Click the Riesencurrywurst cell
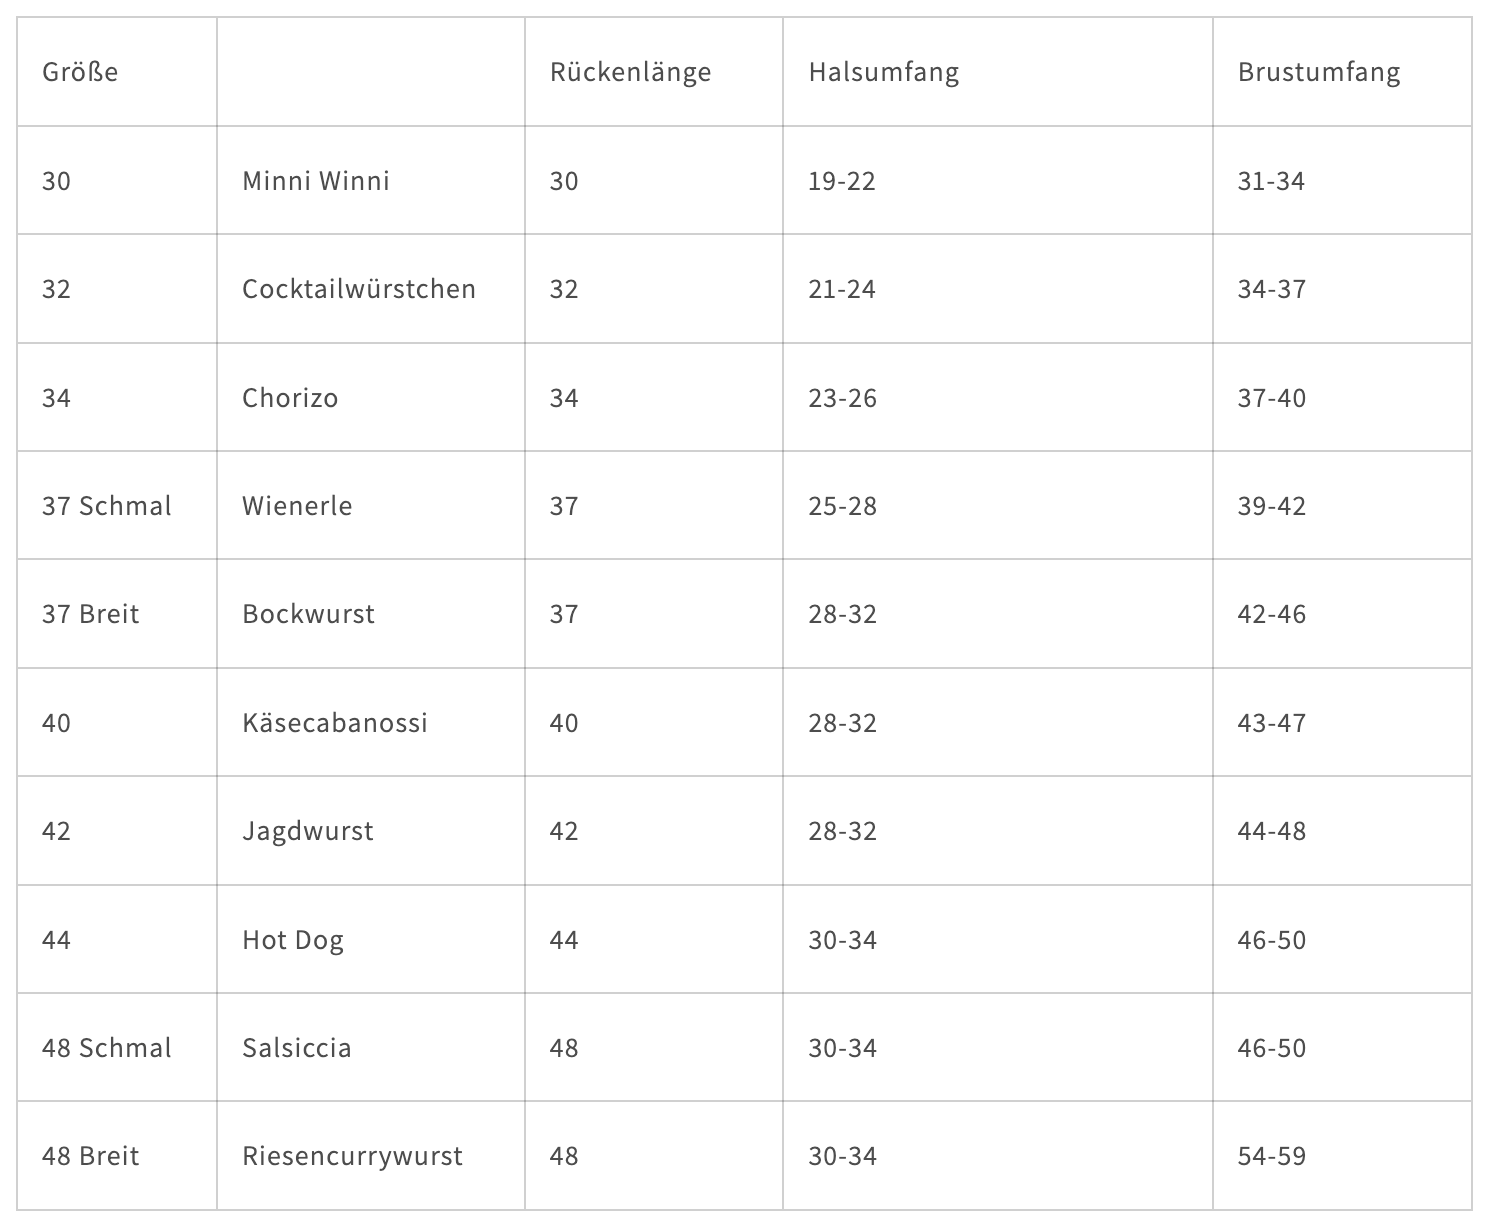The height and width of the screenshot is (1232, 1490). coord(371,1156)
